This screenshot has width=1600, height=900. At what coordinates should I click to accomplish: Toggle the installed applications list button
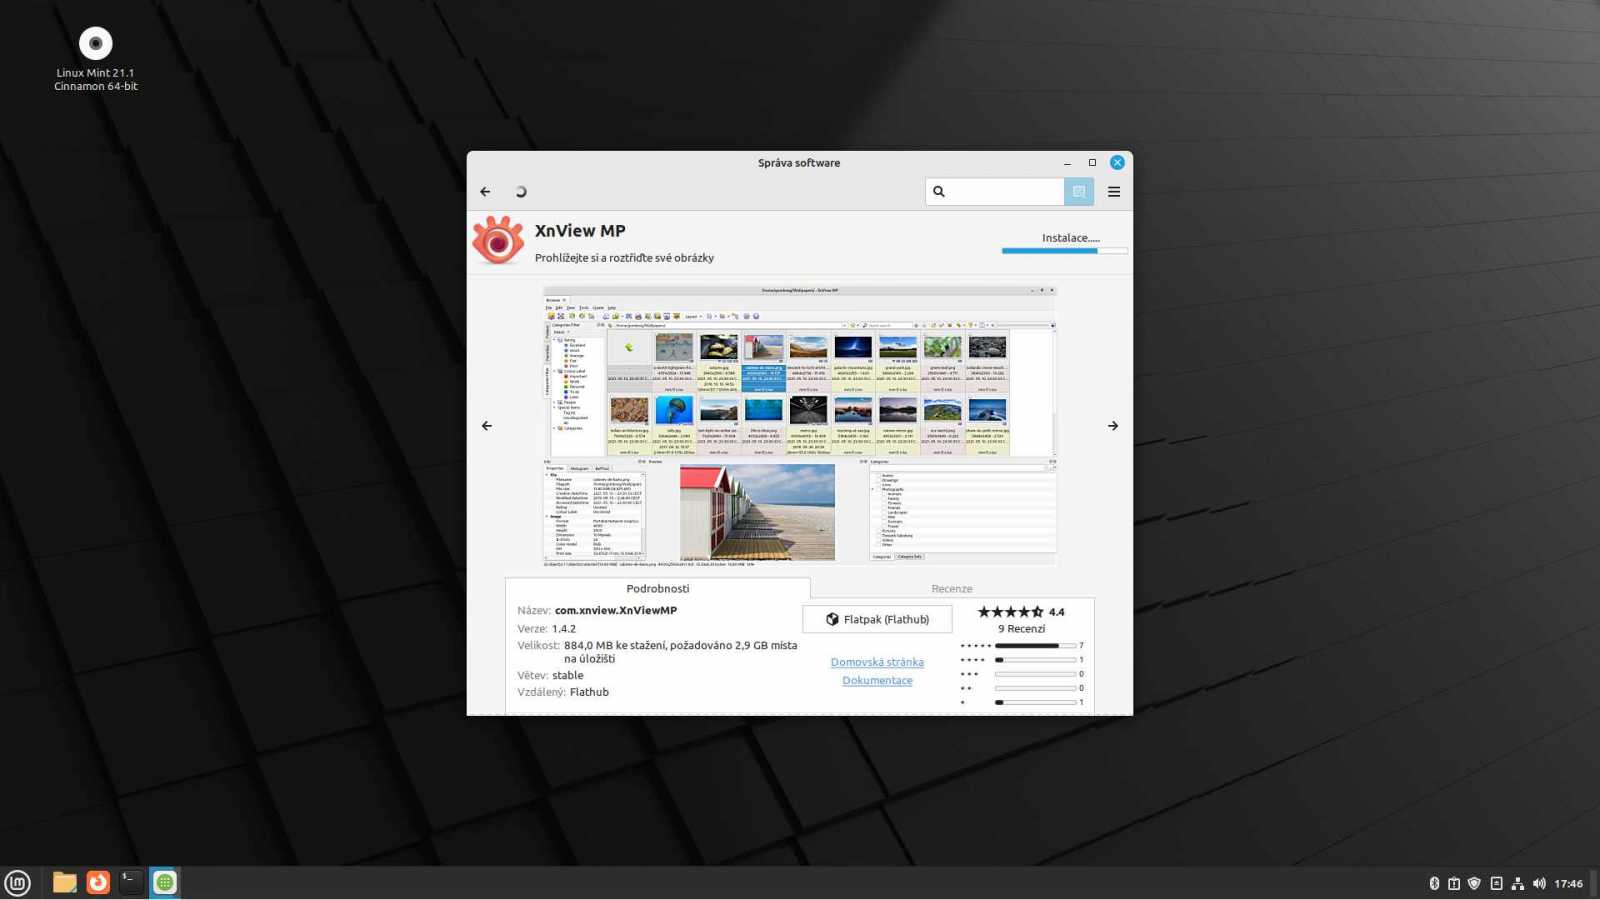[1079, 192]
